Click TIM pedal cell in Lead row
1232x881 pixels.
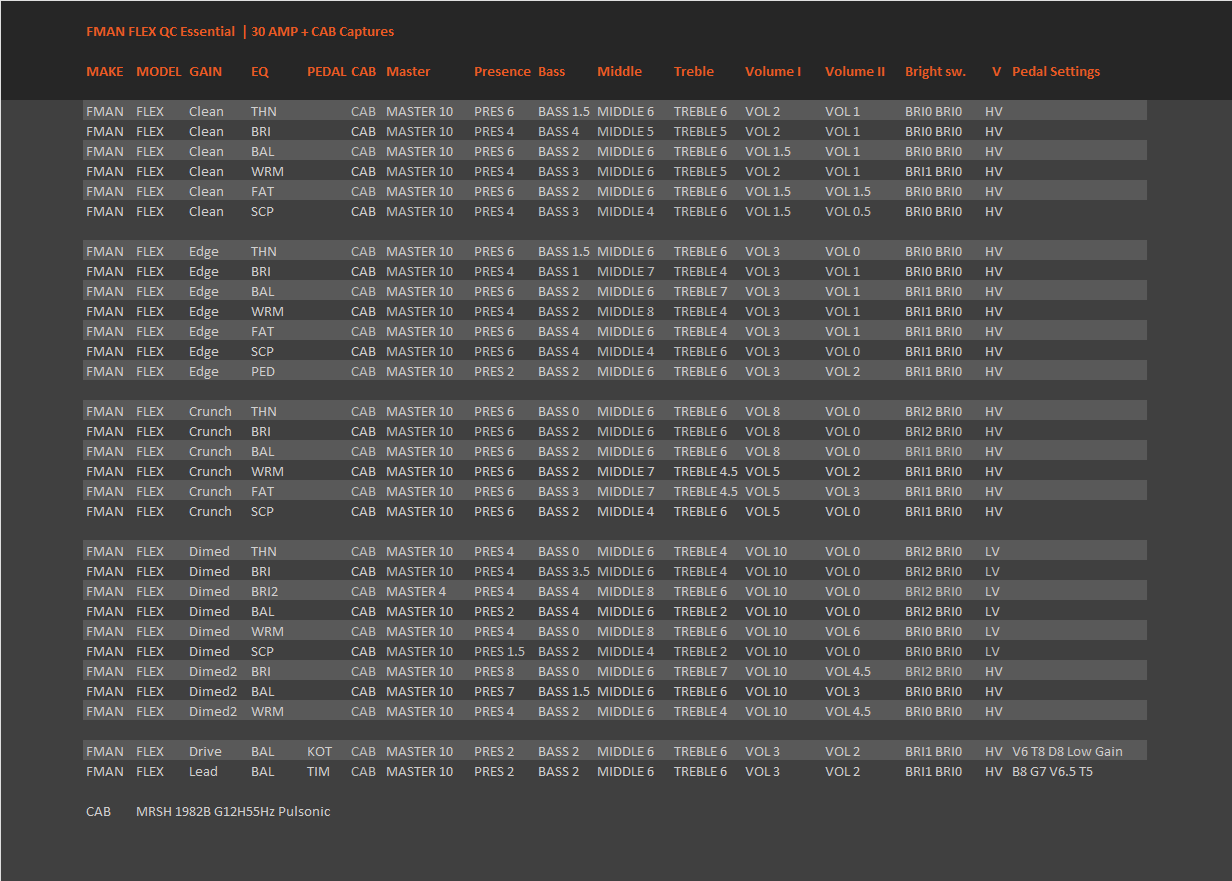point(317,772)
